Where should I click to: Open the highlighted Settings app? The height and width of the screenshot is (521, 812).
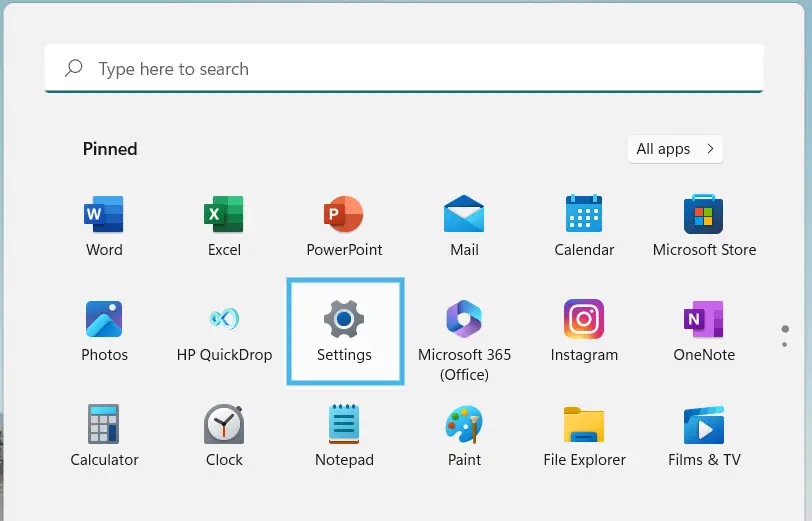(345, 331)
